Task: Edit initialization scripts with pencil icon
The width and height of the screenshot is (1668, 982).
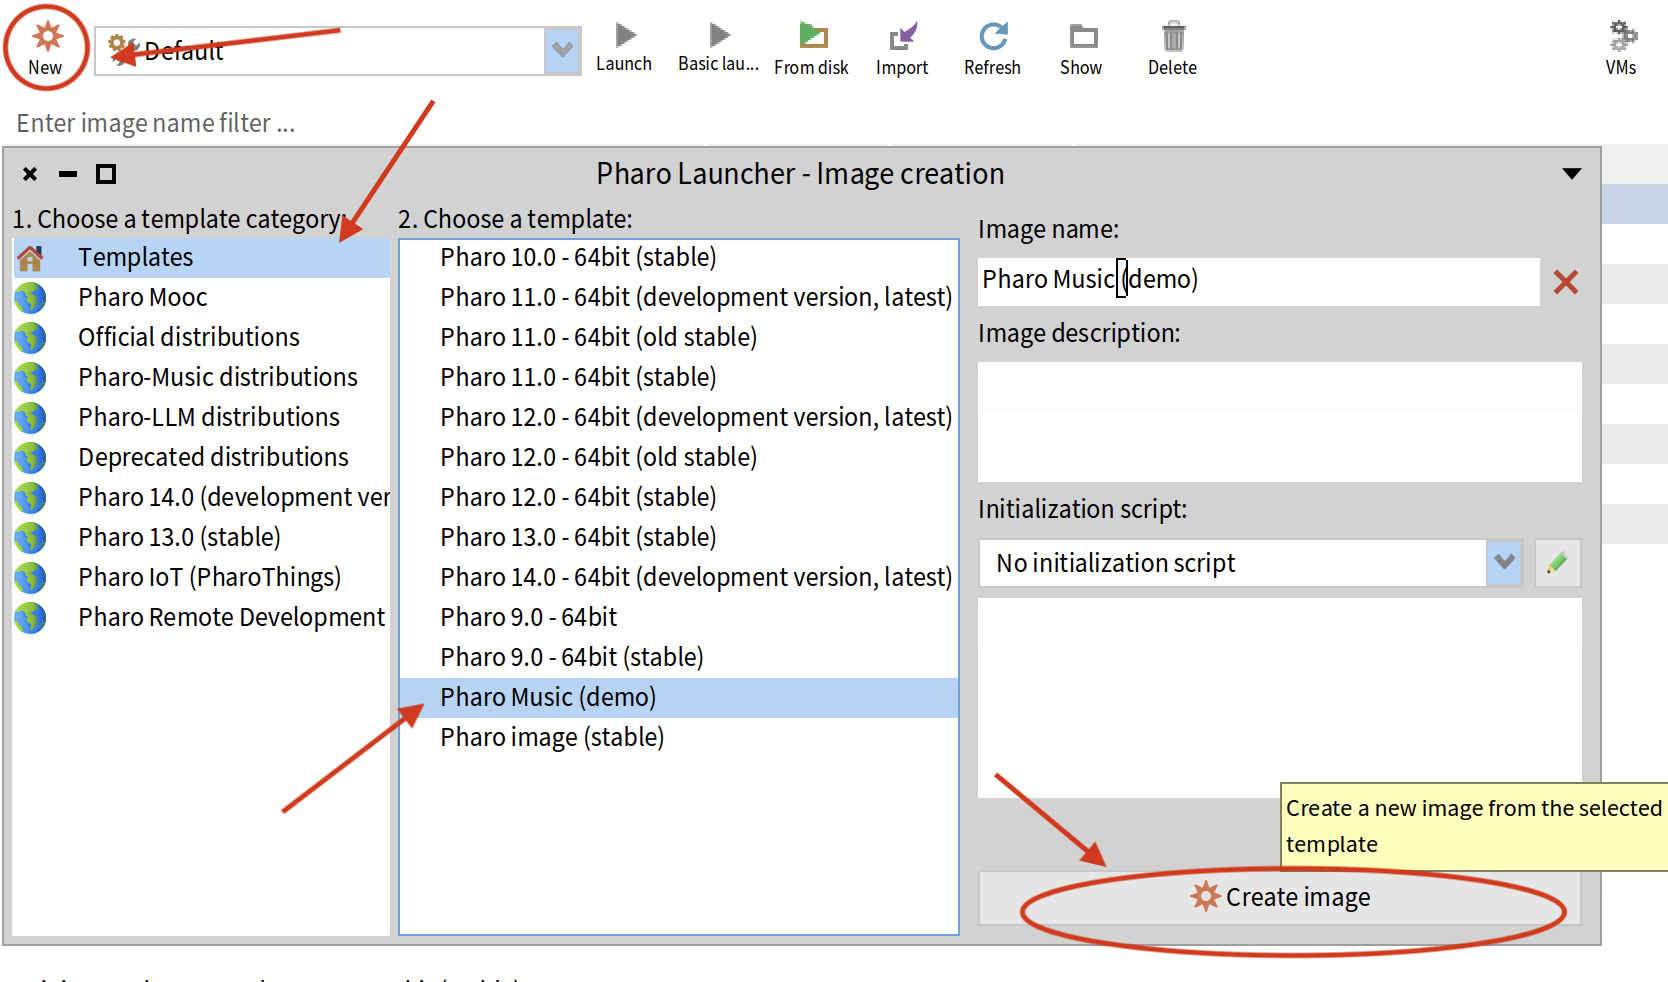Action: [x=1557, y=563]
